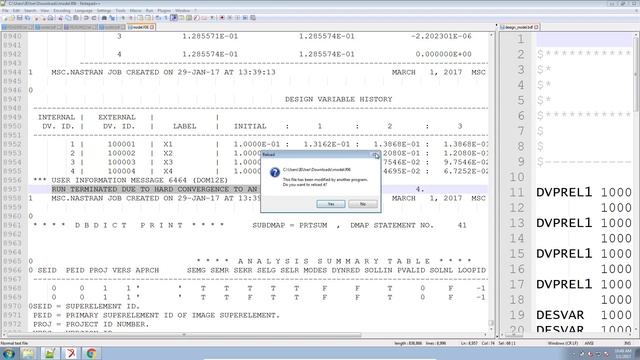The image size is (640, 360).
Task: Click the DESIGN VARIABLE HISTORY heading text
Action: (x=338, y=99)
